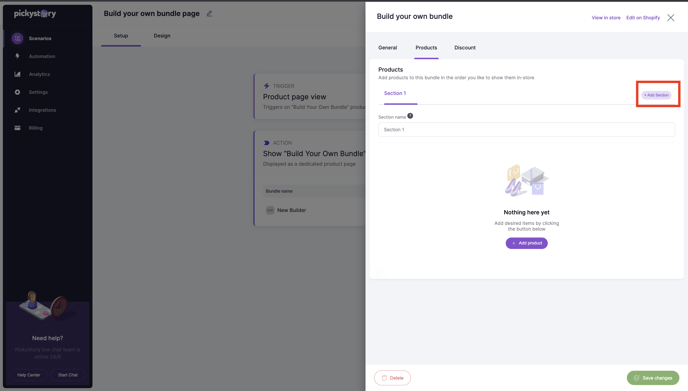Open Edit on Shopify link
Viewport: 688px width, 391px height.
pyautogui.click(x=643, y=18)
